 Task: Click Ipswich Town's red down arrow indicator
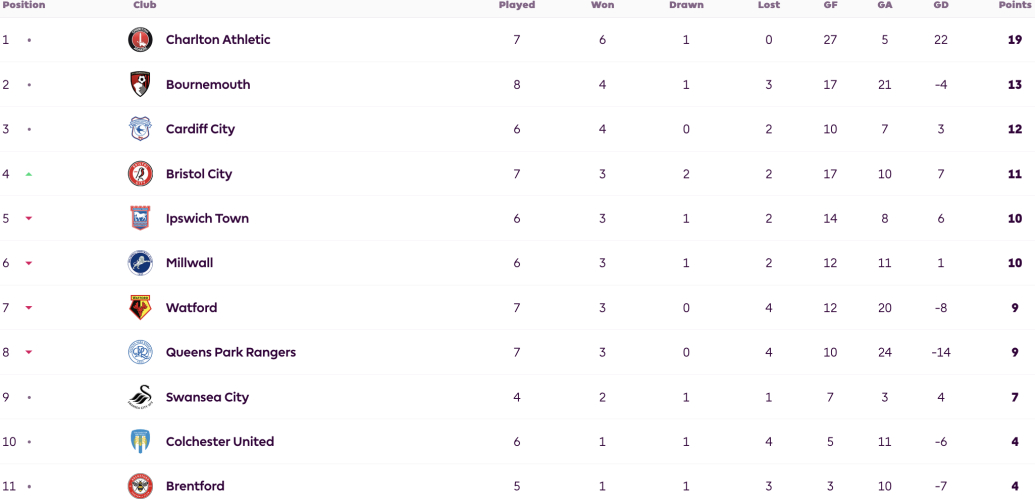[29, 219]
